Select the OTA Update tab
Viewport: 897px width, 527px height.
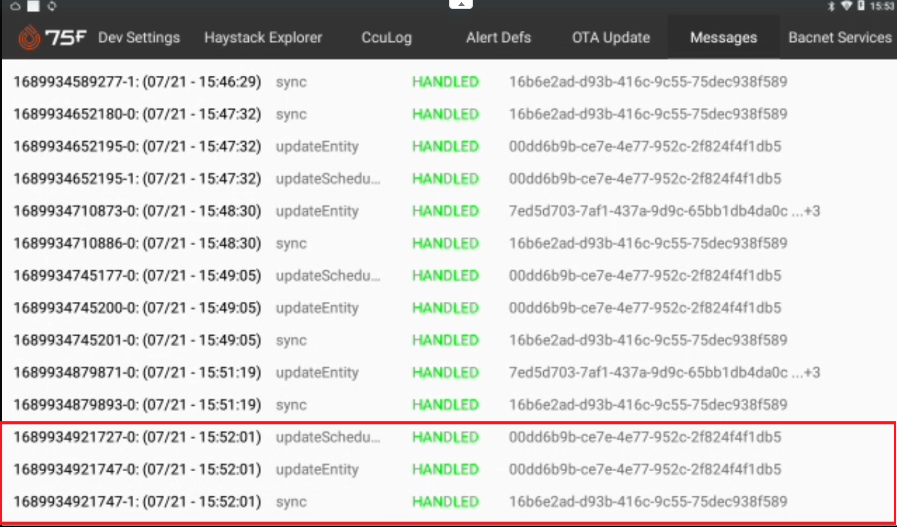(x=611, y=38)
